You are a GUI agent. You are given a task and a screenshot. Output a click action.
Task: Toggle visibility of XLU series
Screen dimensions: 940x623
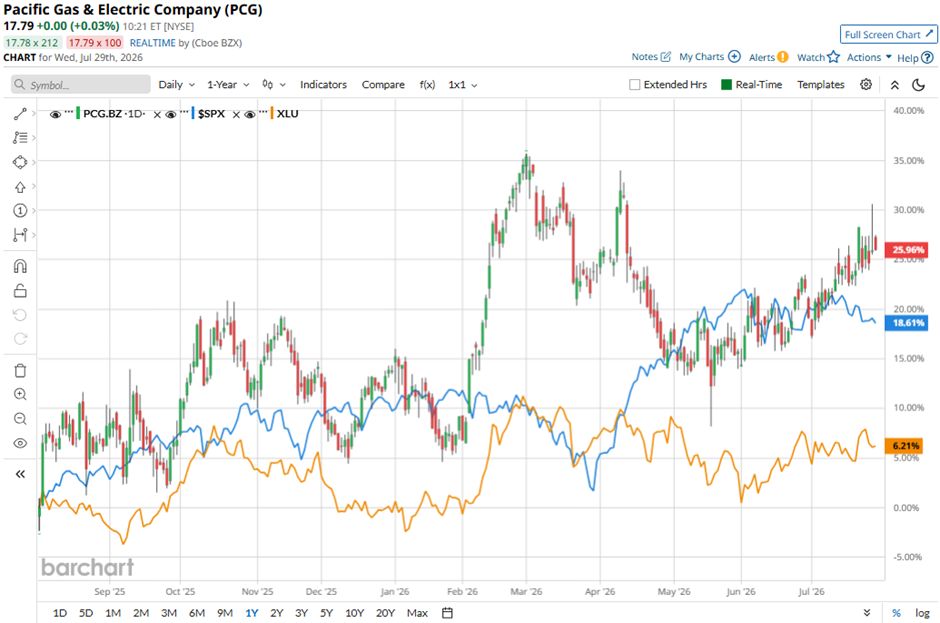tap(250, 114)
